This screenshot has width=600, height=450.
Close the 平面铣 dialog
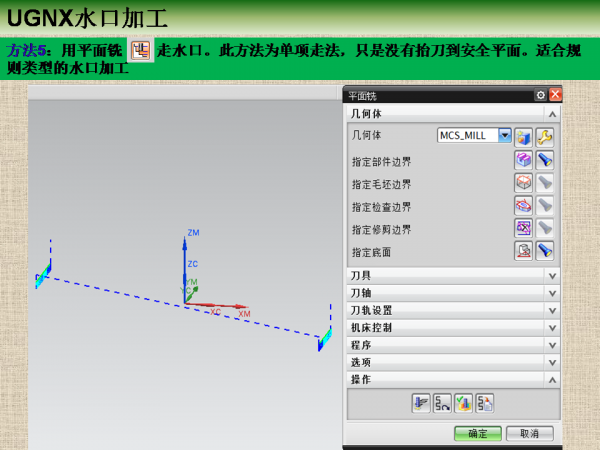pyautogui.click(x=555, y=95)
